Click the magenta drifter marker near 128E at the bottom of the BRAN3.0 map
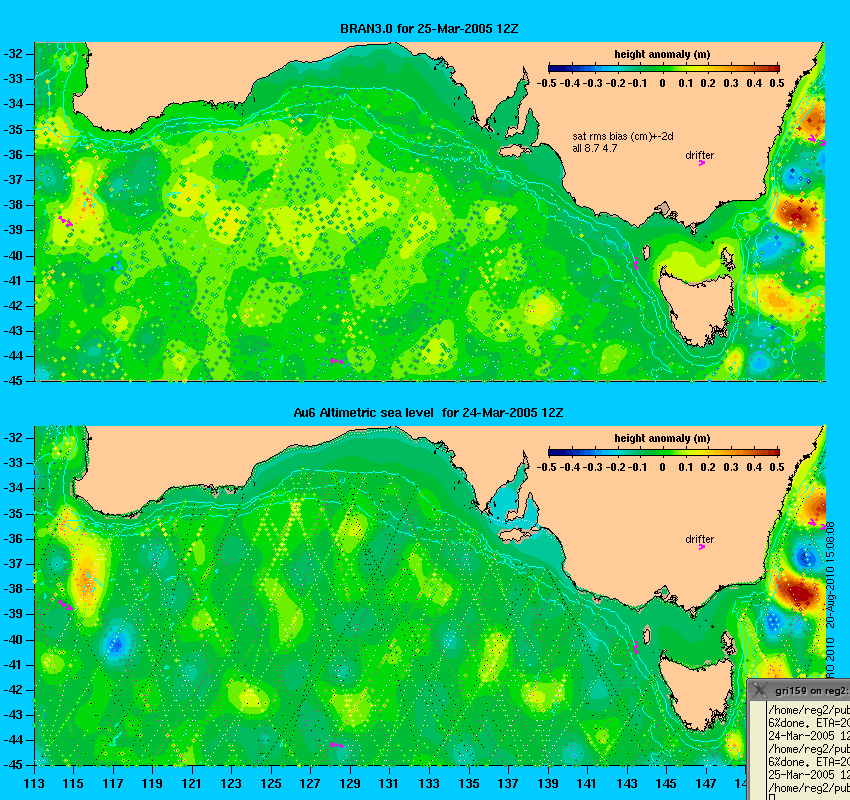The image size is (850, 800). [x=337, y=361]
